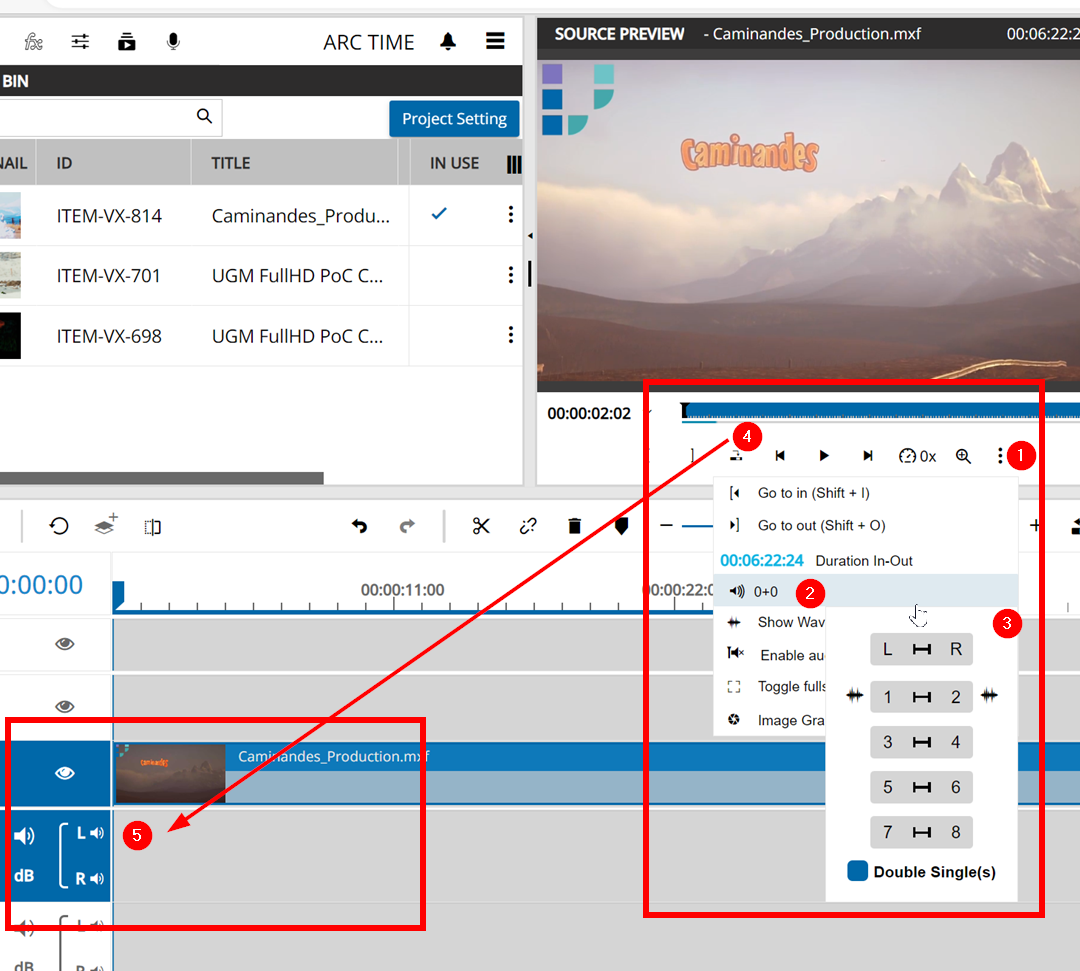Open notifications via the bell icon
Screen dimensions: 1080x971
coord(448,41)
